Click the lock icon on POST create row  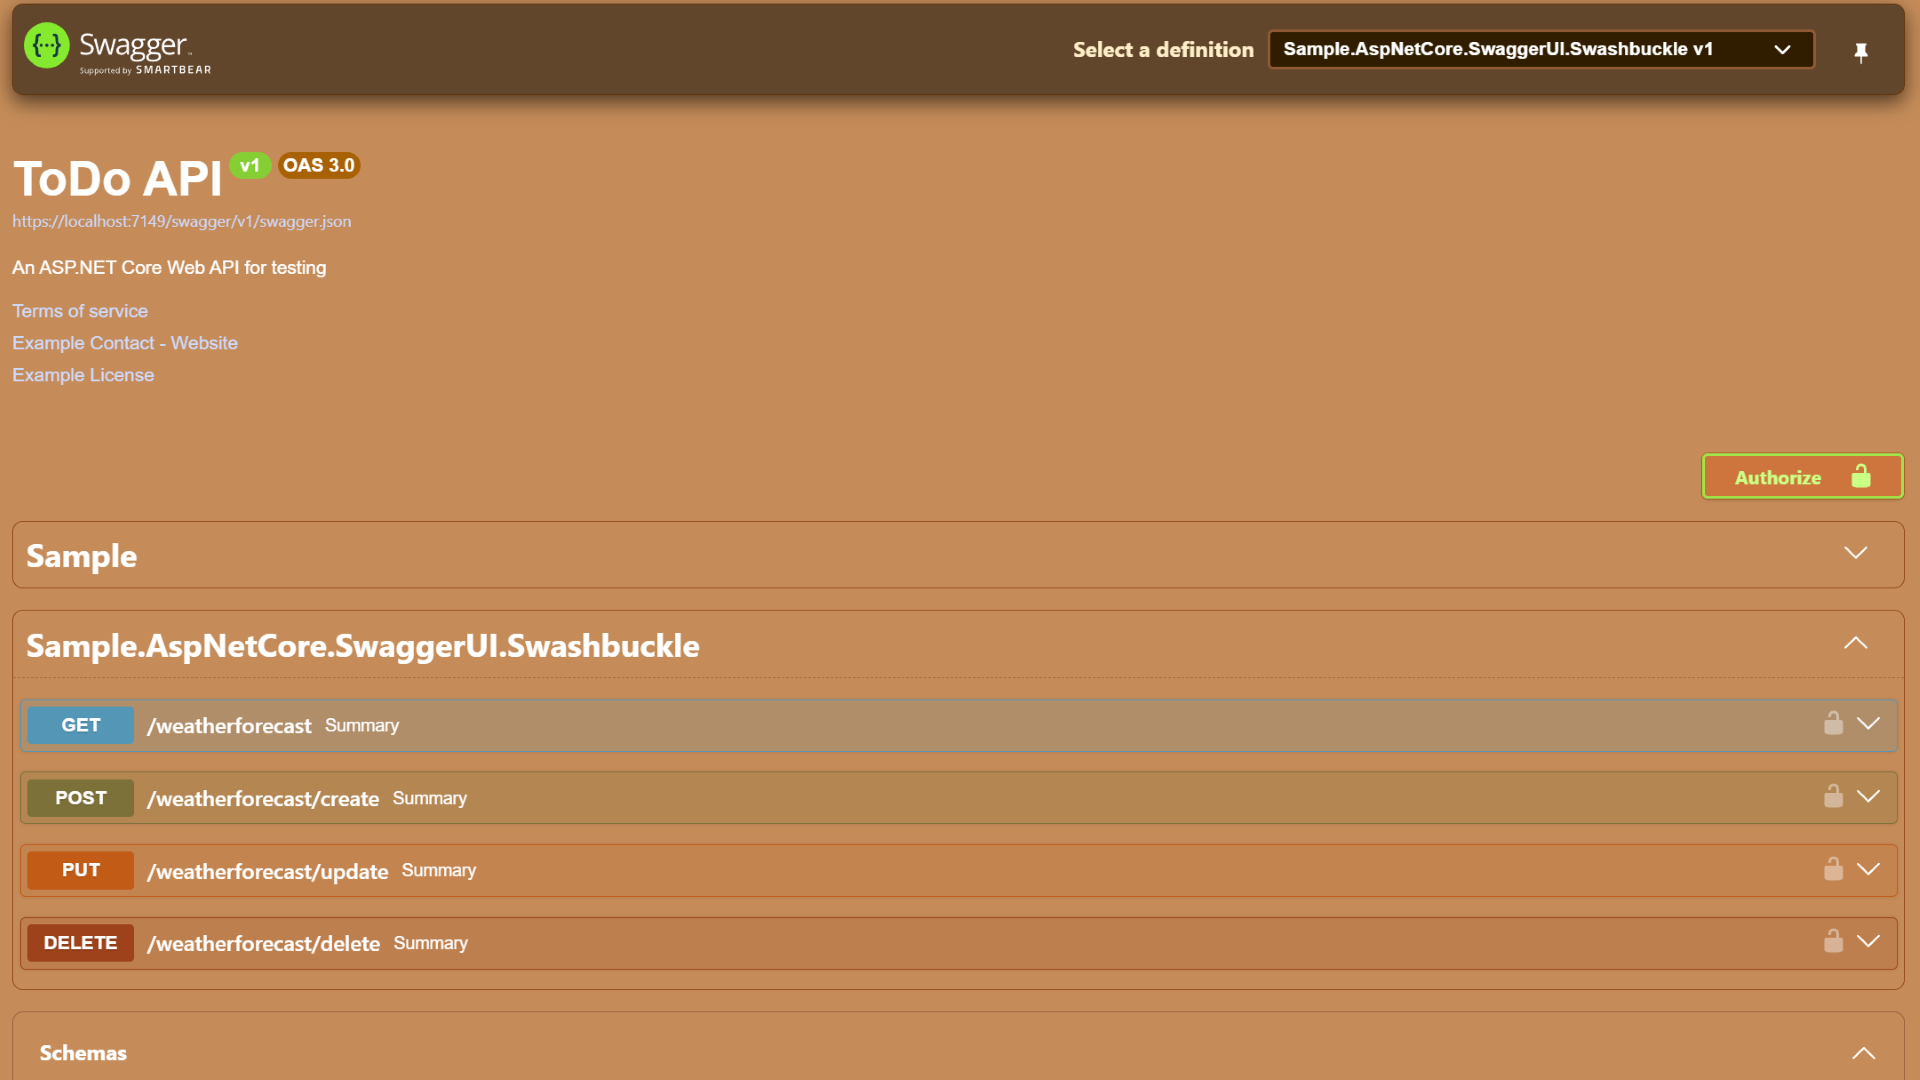click(x=1833, y=796)
